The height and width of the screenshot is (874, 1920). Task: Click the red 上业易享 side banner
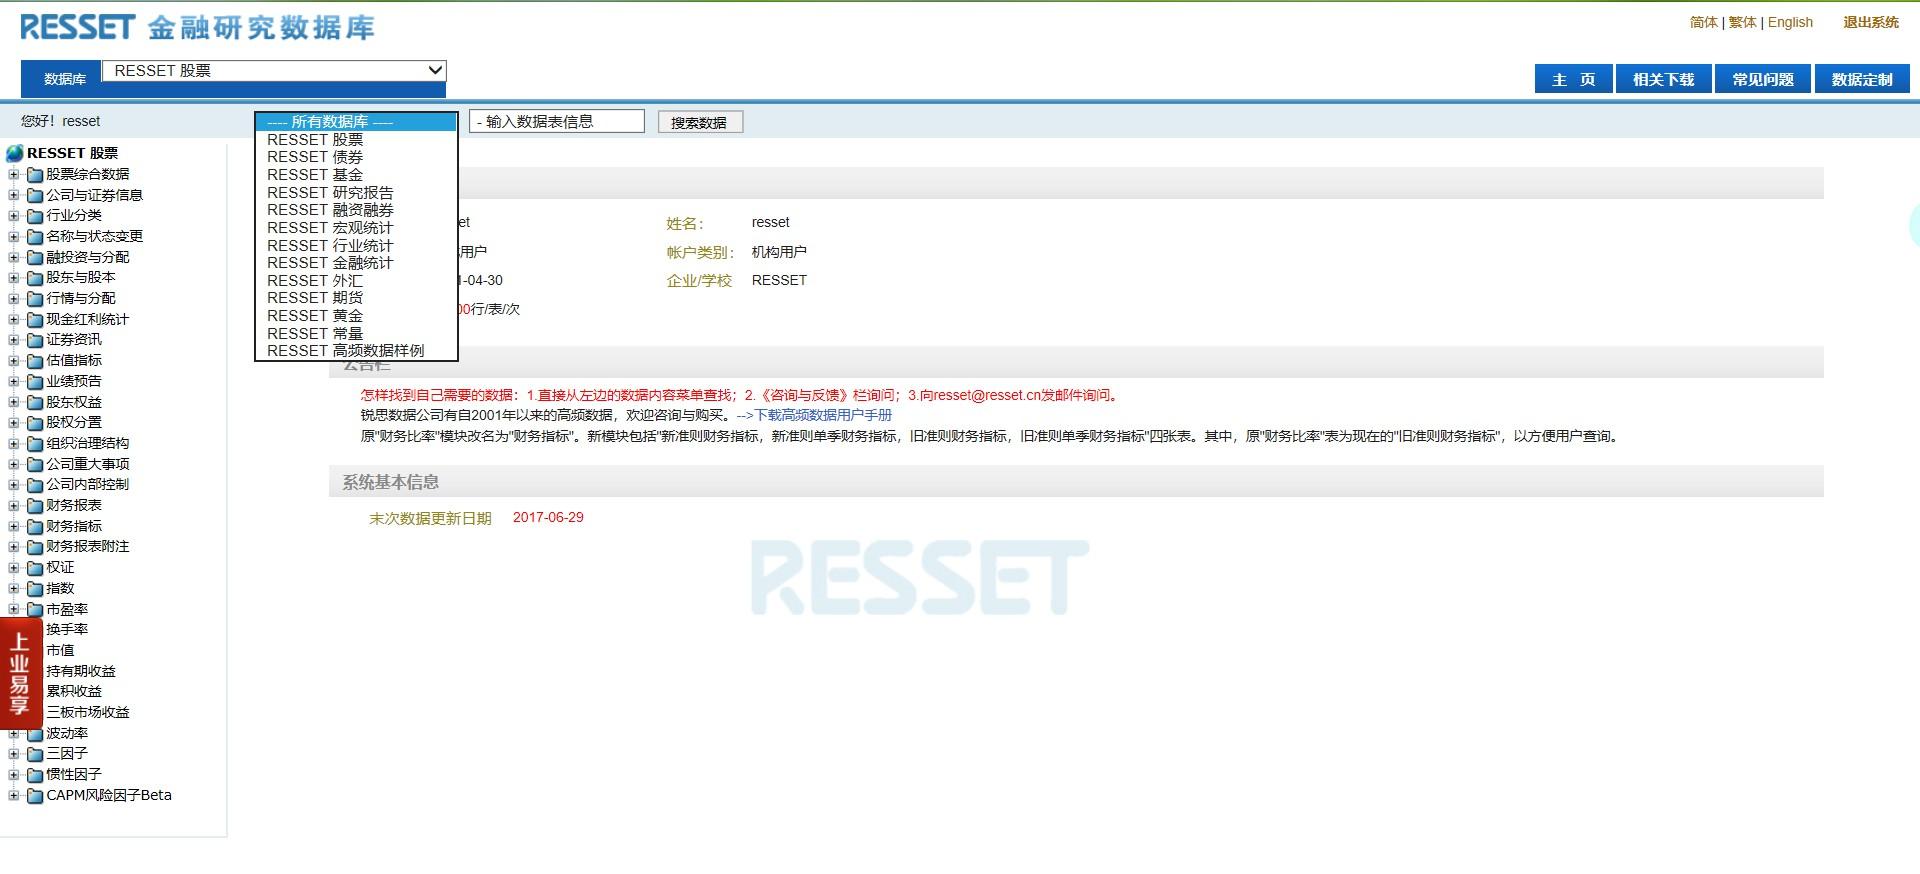click(x=20, y=673)
